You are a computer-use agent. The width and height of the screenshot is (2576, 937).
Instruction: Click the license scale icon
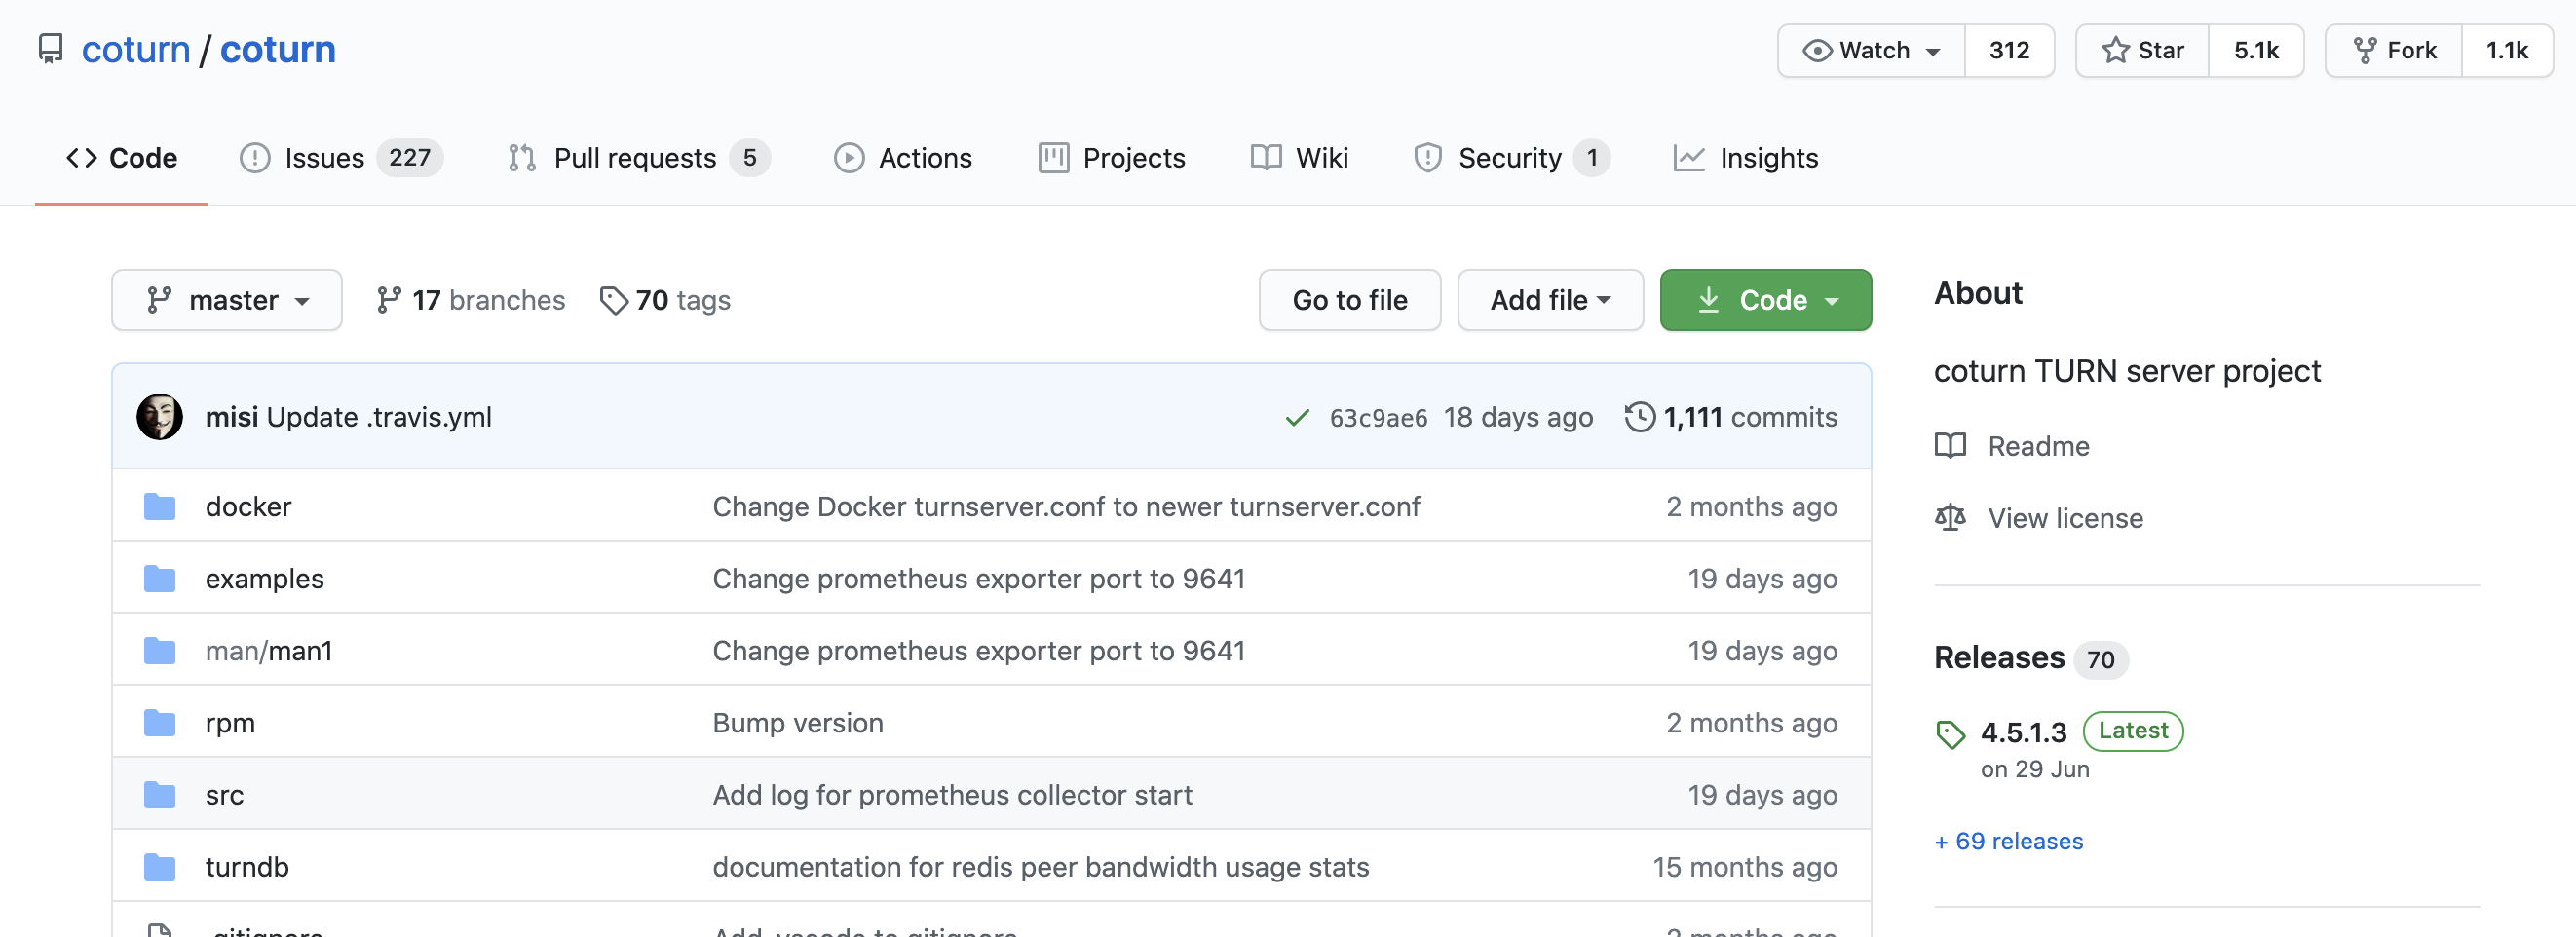(1949, 518)
